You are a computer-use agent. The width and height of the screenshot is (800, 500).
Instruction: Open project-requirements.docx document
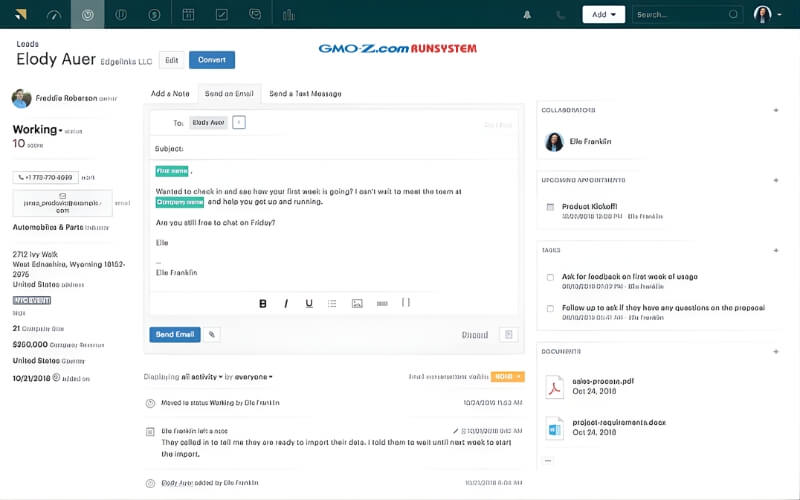(619, 422)
